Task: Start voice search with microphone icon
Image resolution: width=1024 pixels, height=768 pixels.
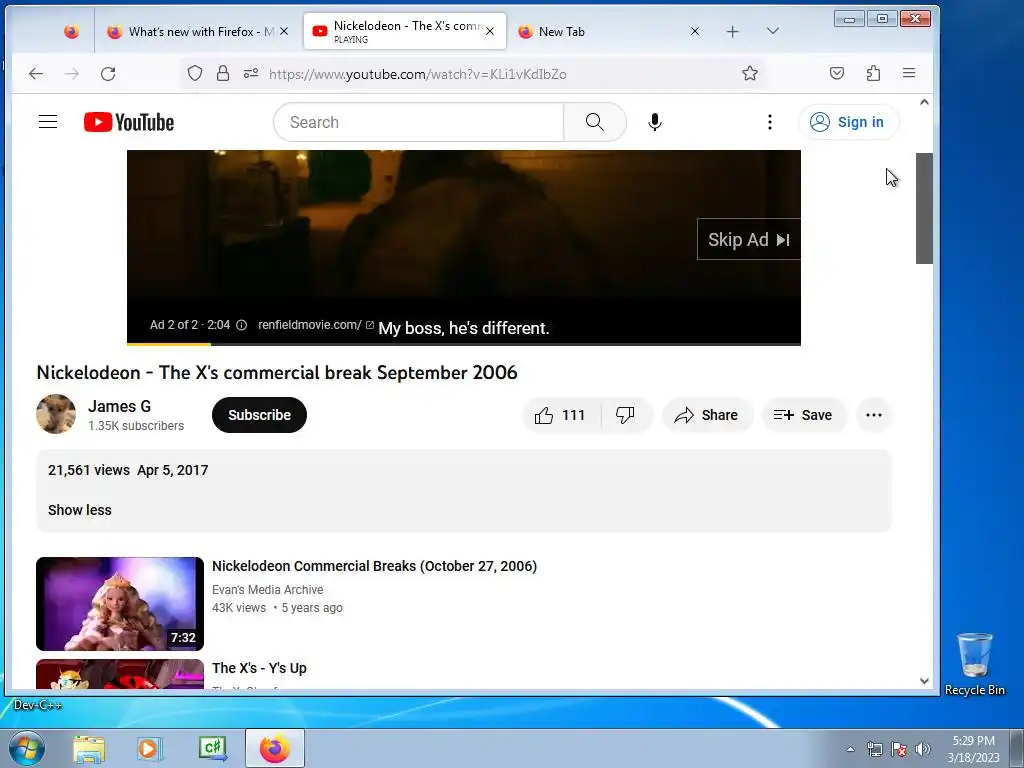Action: click(654, 122)
